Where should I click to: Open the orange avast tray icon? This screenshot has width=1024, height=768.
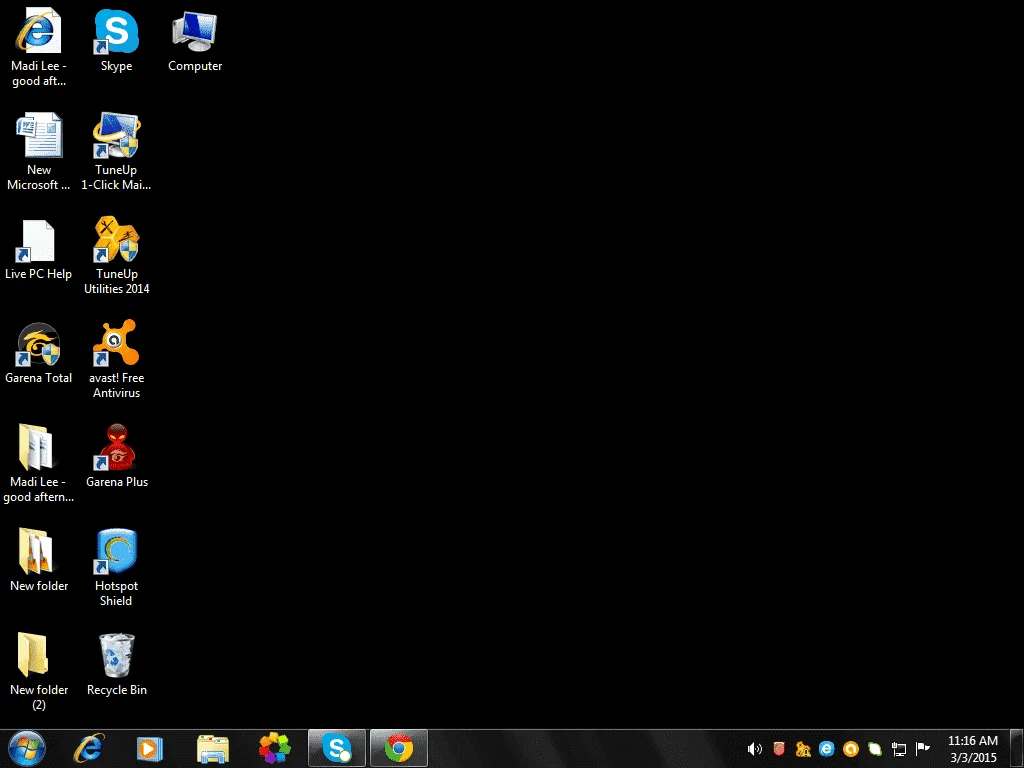pos(850,749)
